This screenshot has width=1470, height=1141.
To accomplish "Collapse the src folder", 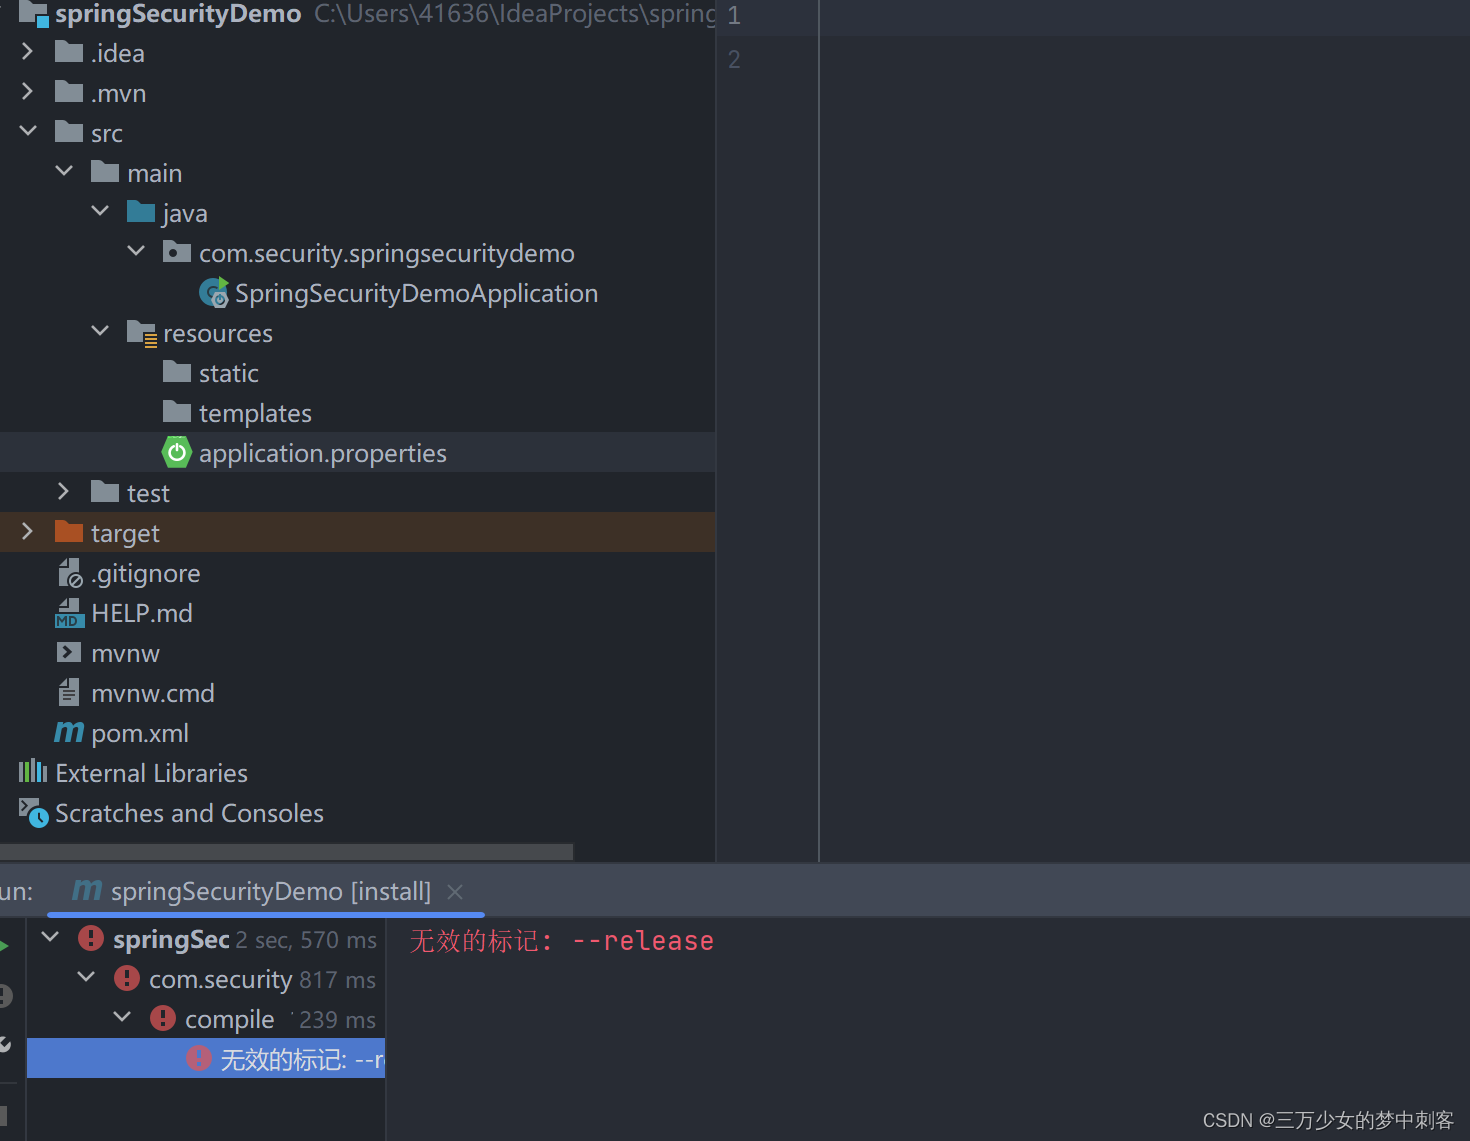I will coord(28,131).
